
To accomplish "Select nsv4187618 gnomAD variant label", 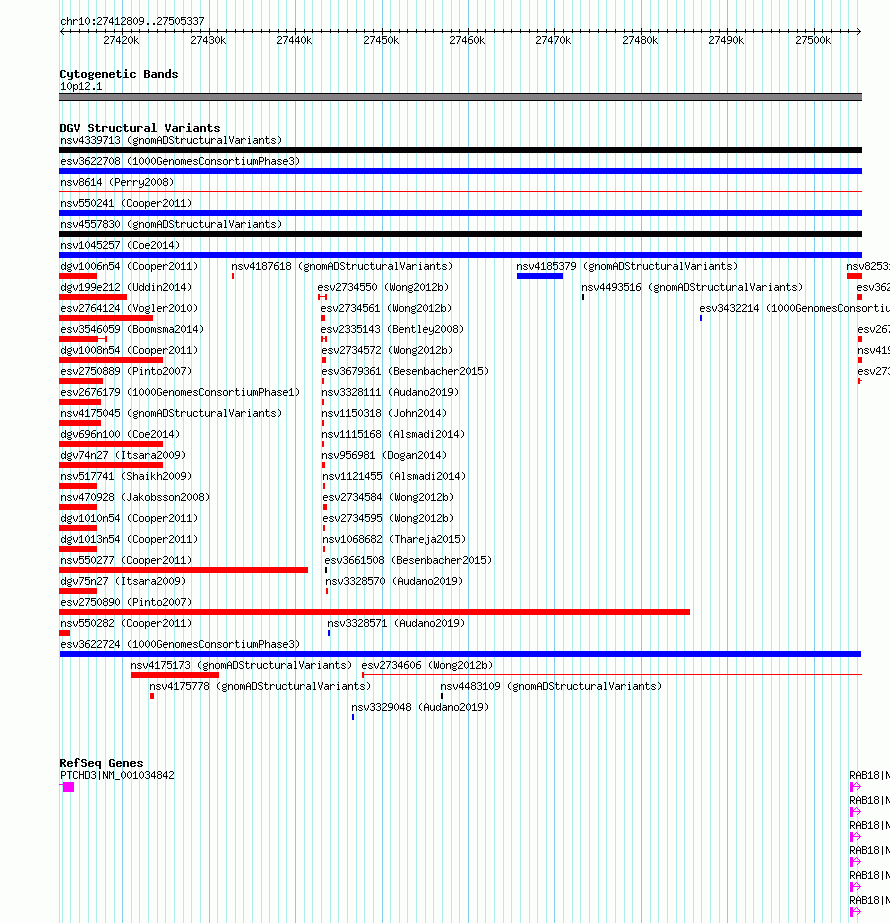I will pyautogui.click(x=342, y=266).
